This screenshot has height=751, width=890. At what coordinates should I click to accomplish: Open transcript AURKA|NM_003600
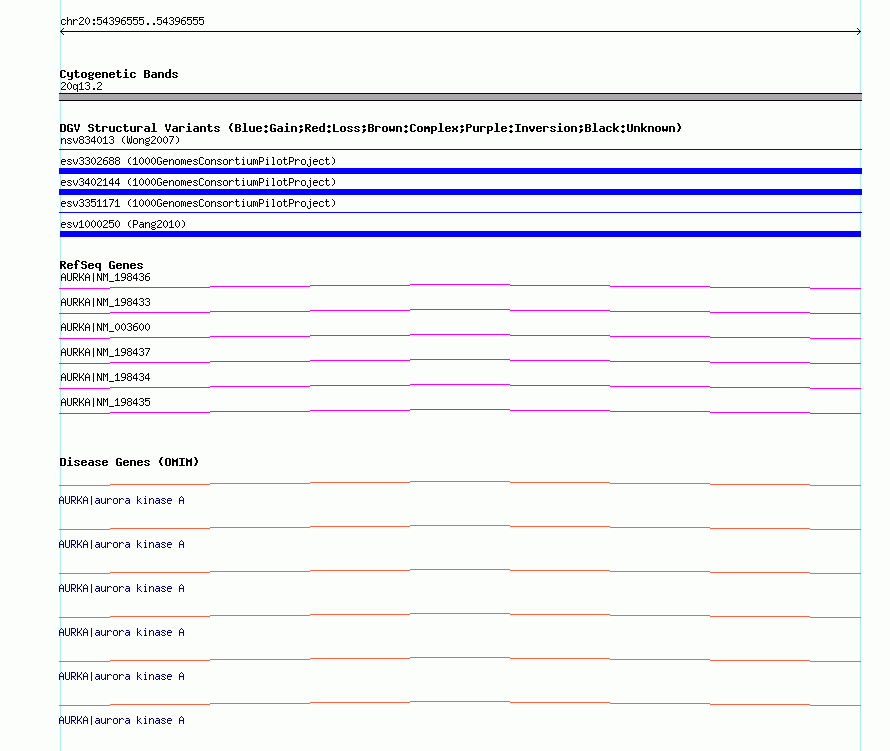[105, 328]
